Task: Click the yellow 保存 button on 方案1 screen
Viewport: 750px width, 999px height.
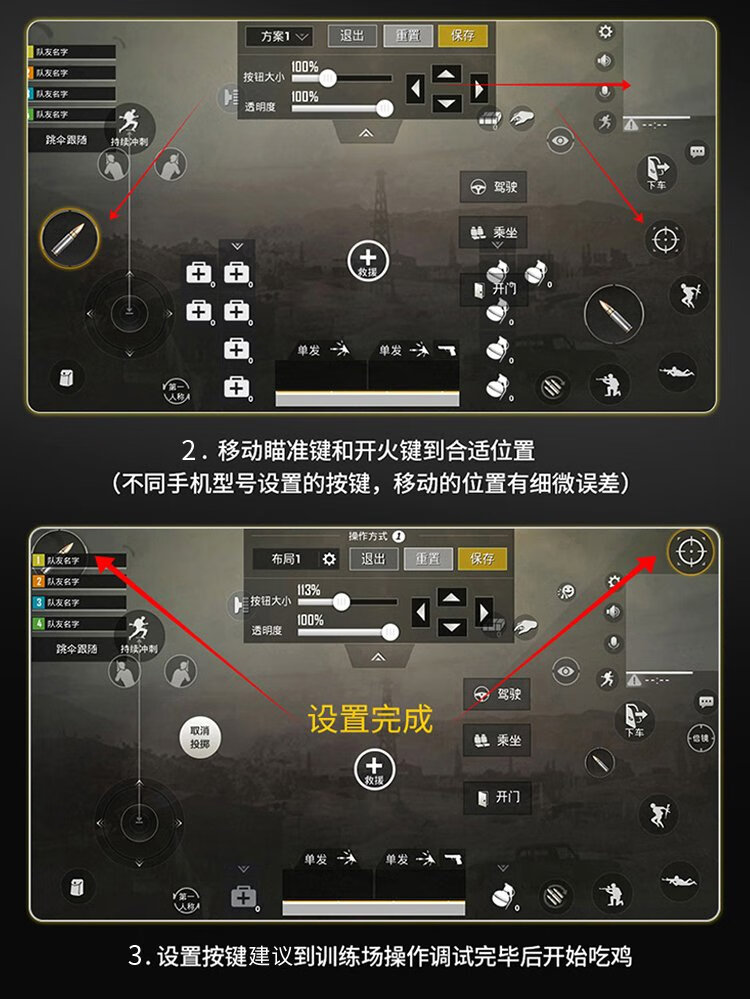Action: pos(463,36)
